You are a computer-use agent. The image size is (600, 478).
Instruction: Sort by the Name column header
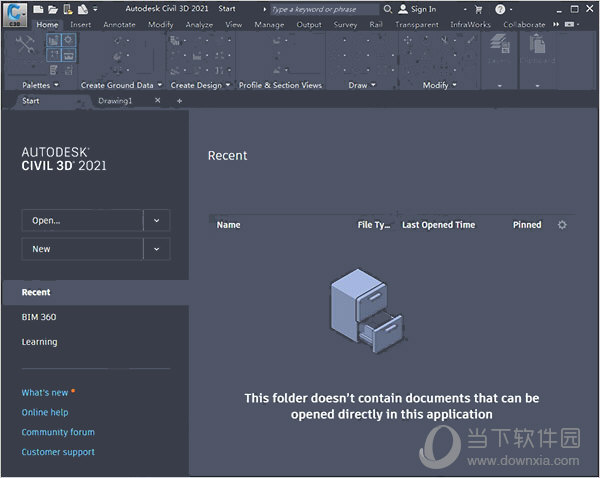[228, 225]
